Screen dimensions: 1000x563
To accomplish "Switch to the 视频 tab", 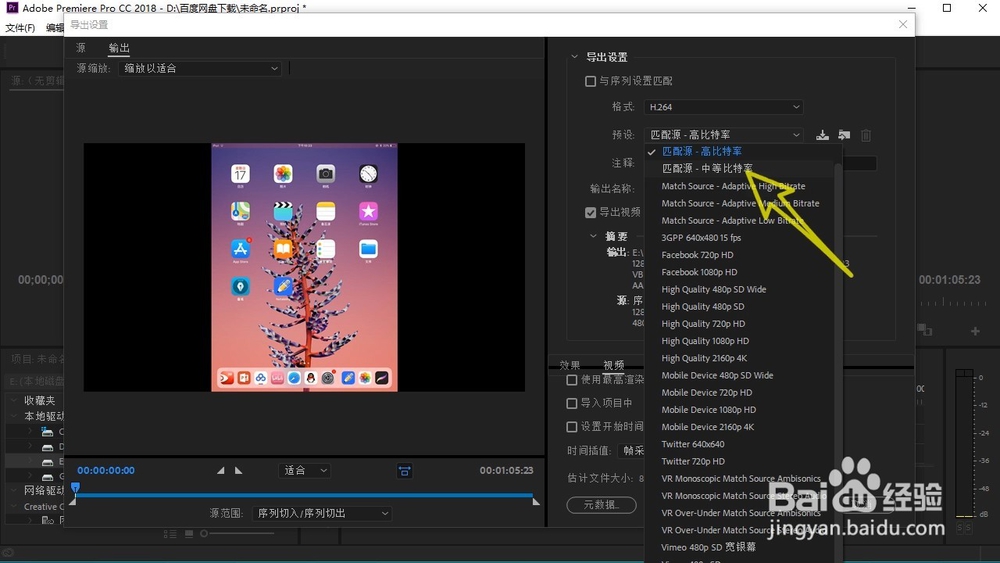I will [x=614, y=365].
